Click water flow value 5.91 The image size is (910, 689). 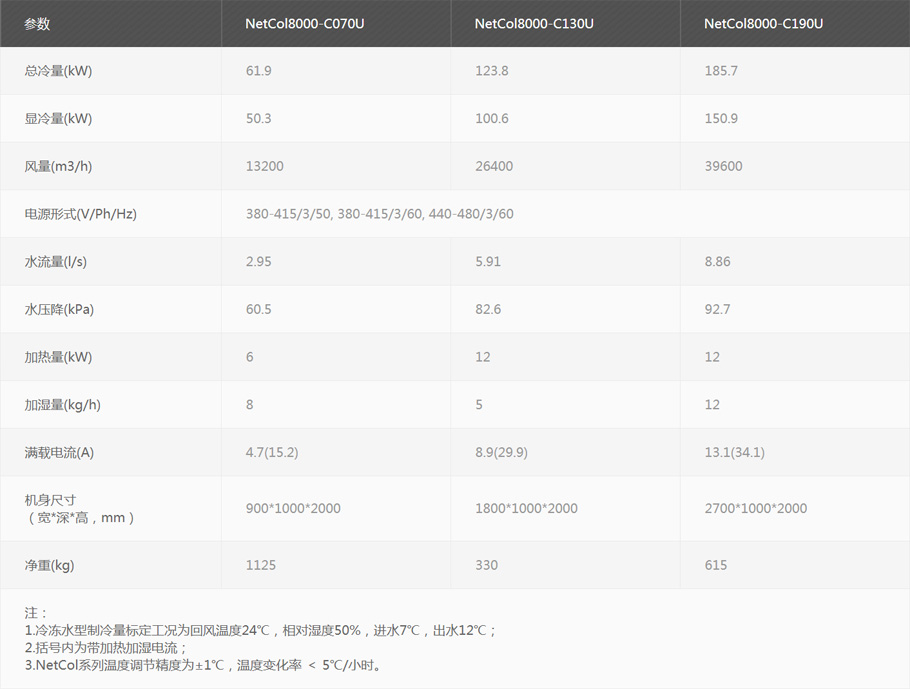pos(488,261)
